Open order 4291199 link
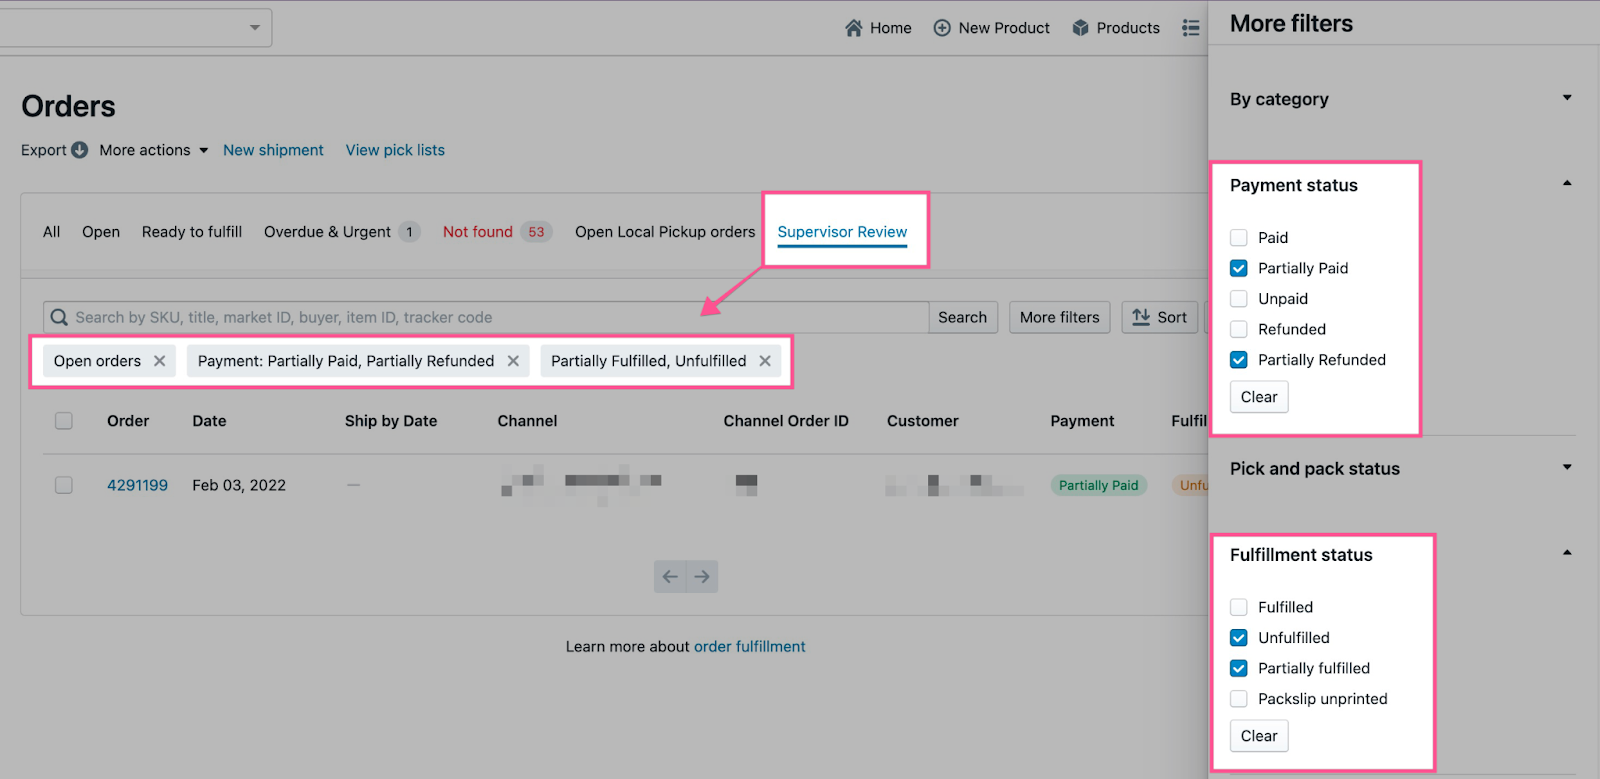Screen dimensions: 1600x779 tap(137, 485)
